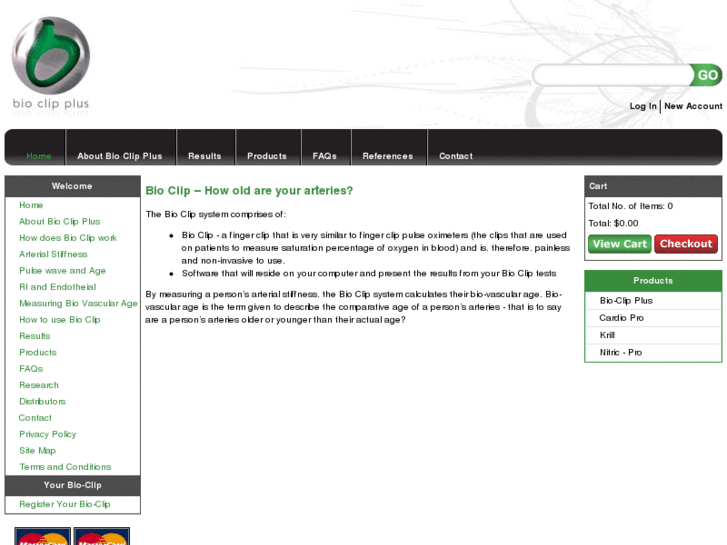Click the Welcome sidebar header
Image resolution: width=727 pixels, height=545 pixels.
(x=72, y=186)
